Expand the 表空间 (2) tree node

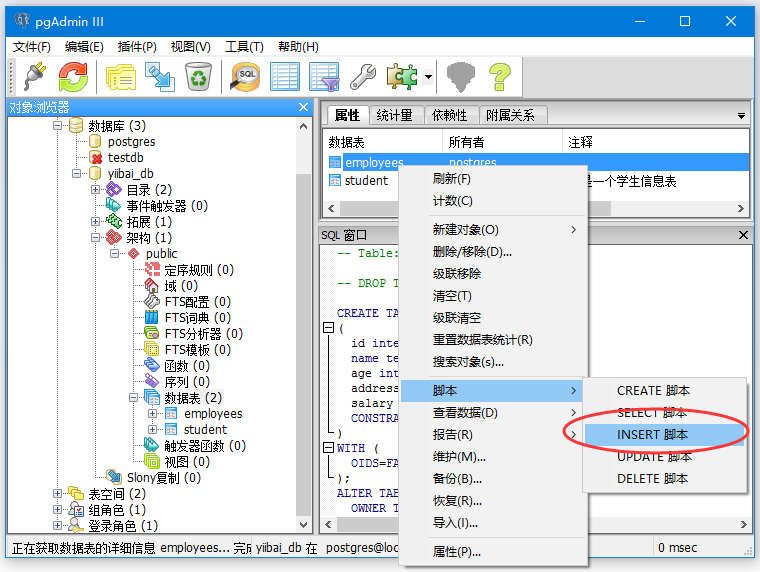tap(58, 494)
